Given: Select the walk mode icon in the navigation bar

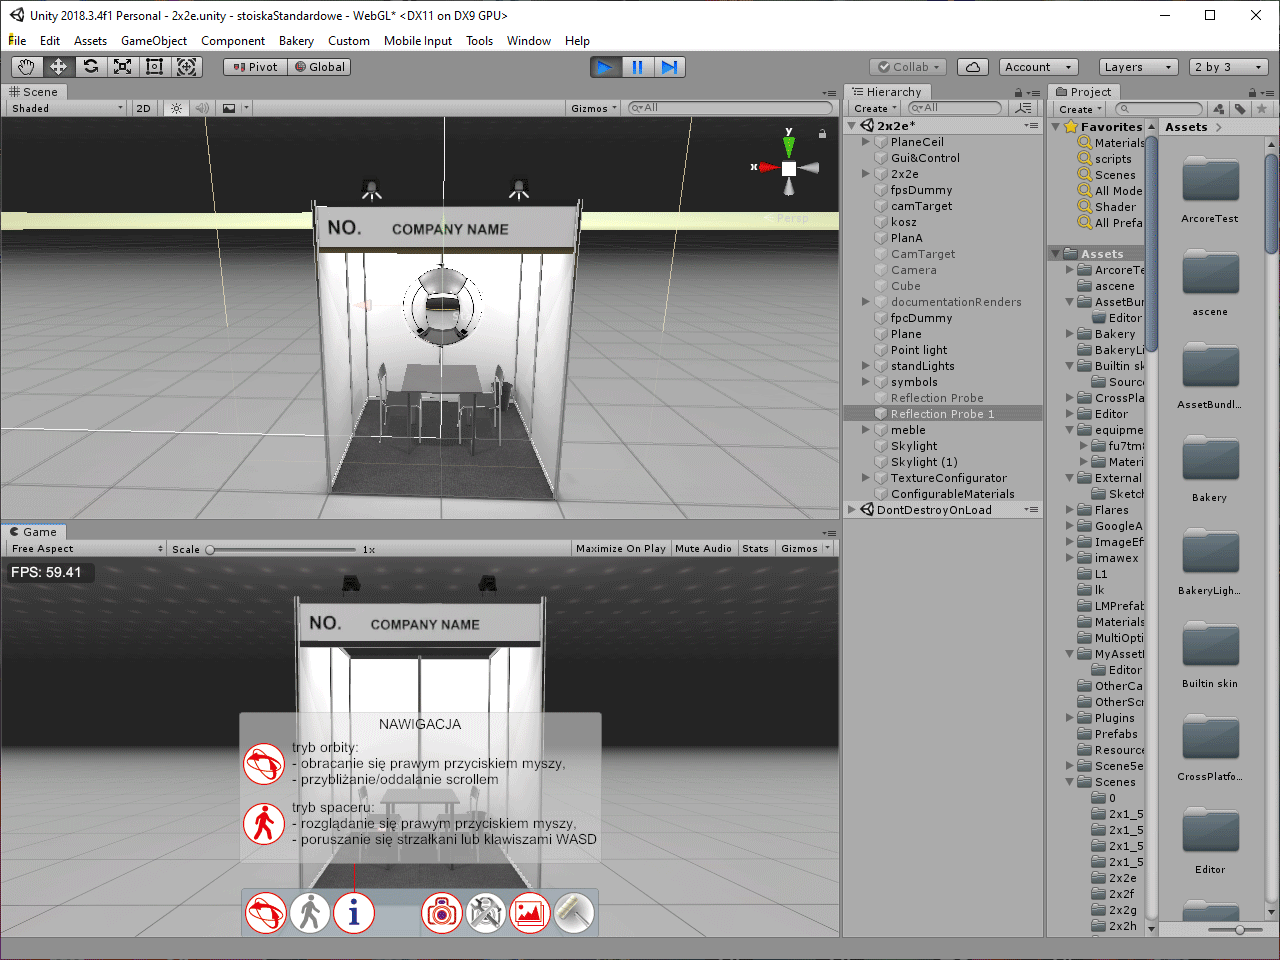Looking at the screenshot, I should 309,912.
